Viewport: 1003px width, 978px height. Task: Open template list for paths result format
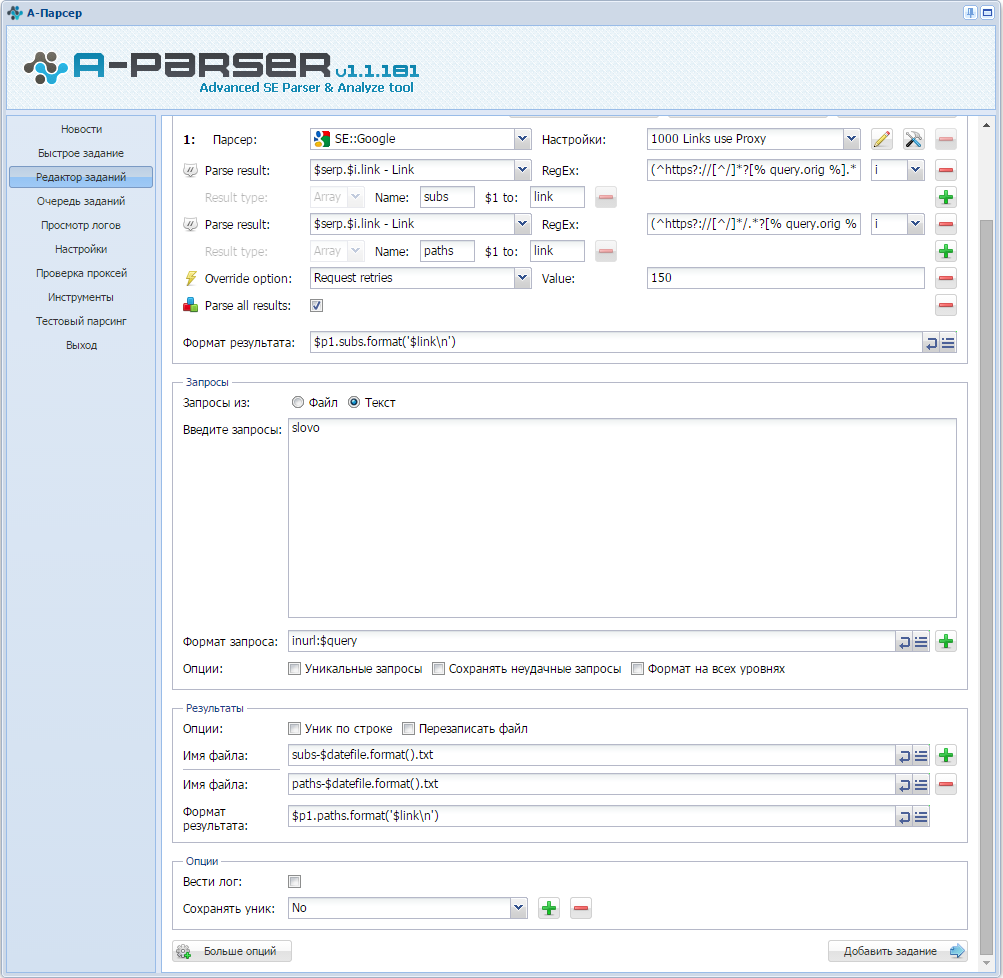tap(920, 817)
